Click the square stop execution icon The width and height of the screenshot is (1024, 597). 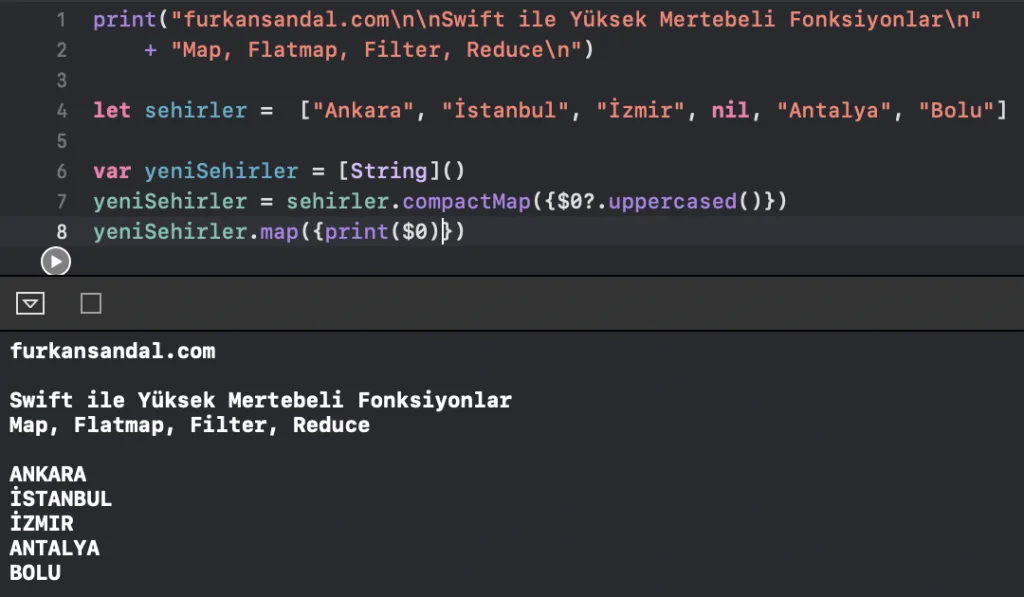tap(91, 303)
